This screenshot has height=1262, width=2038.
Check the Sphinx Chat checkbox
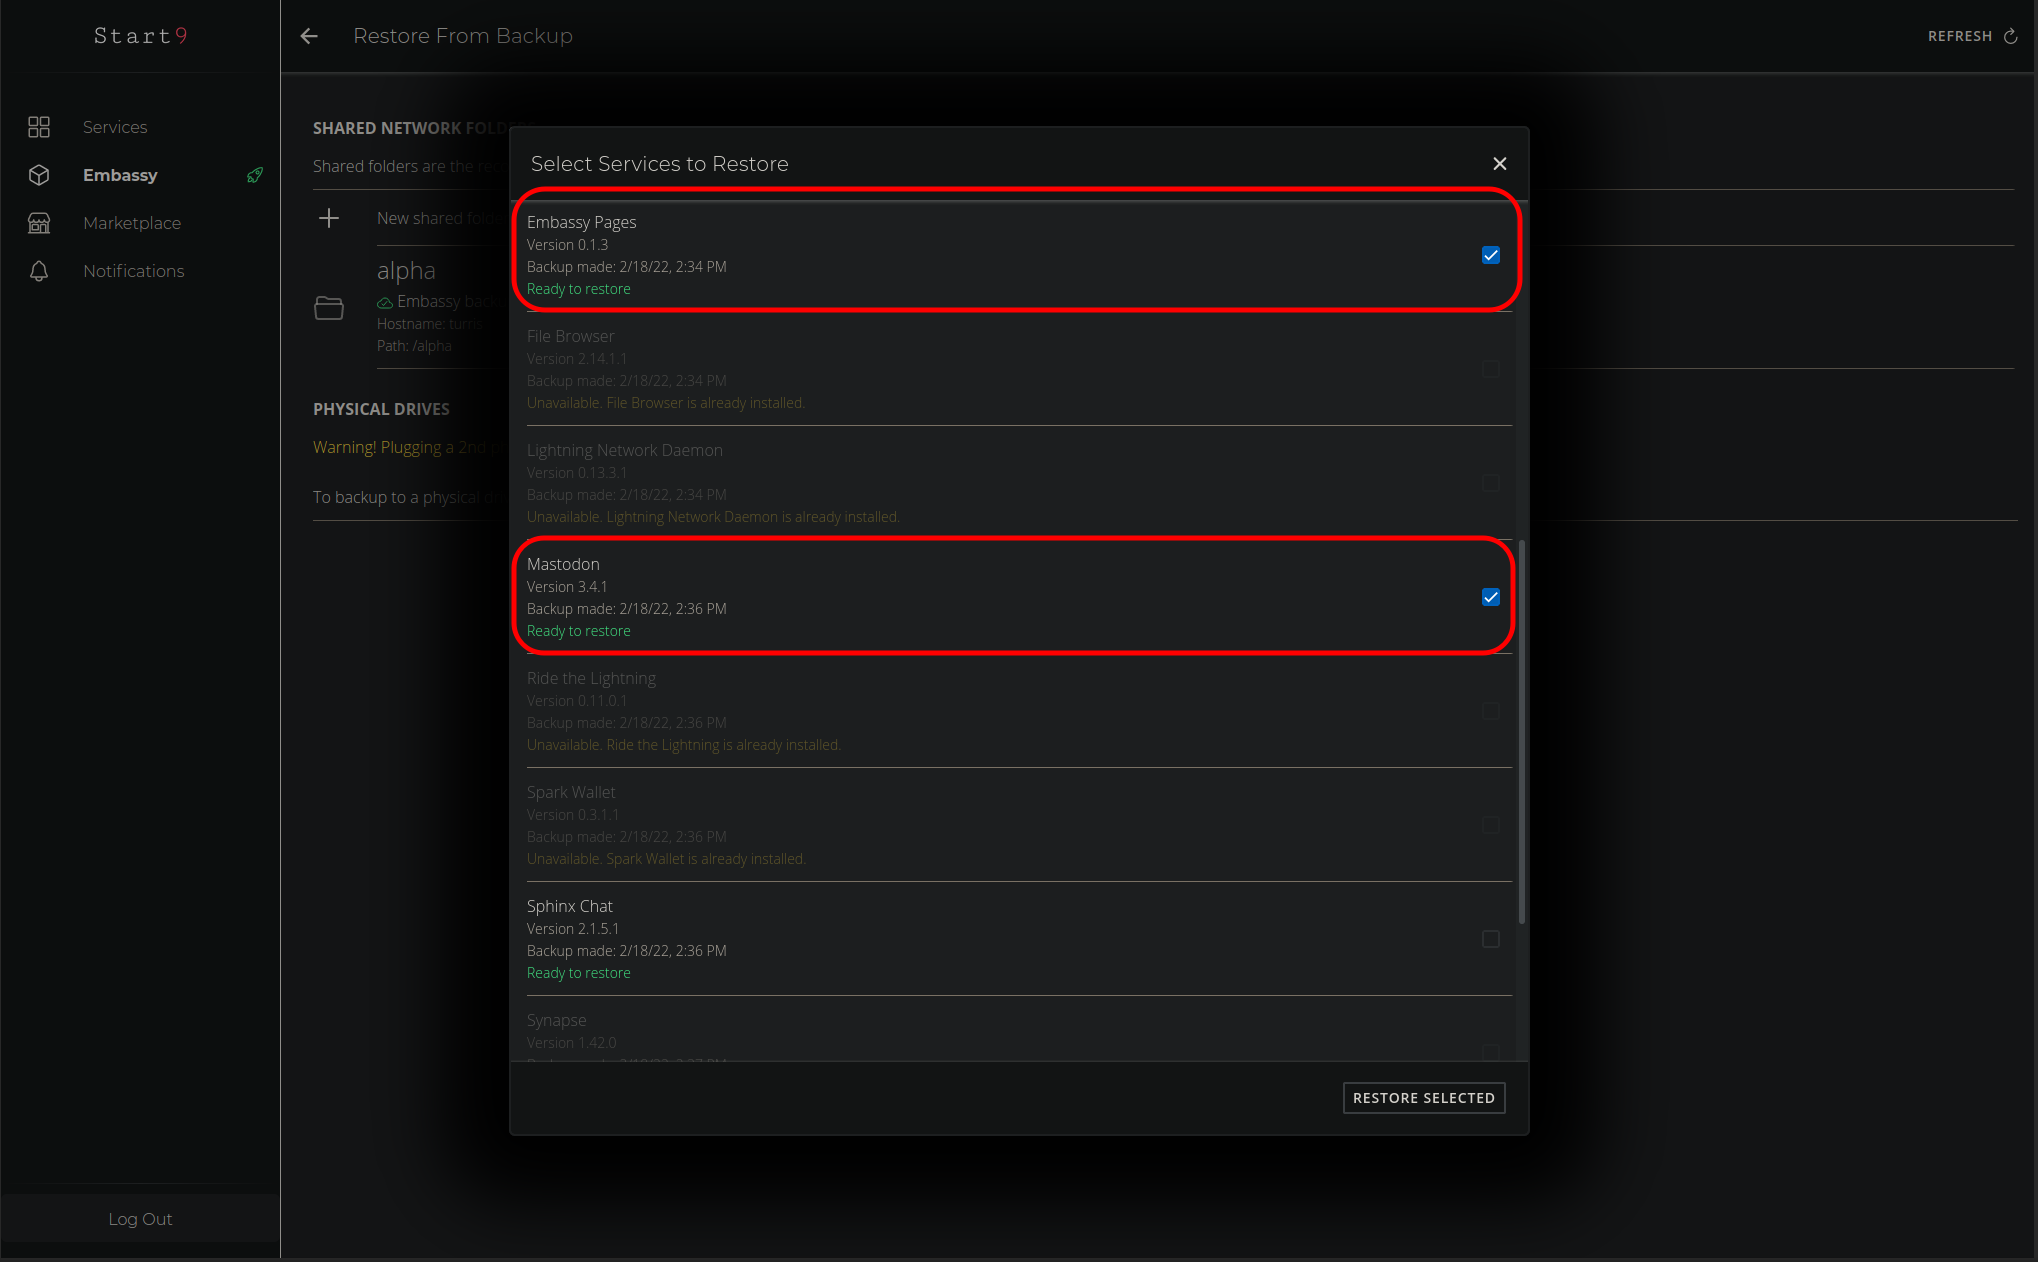coord(1490,939)
